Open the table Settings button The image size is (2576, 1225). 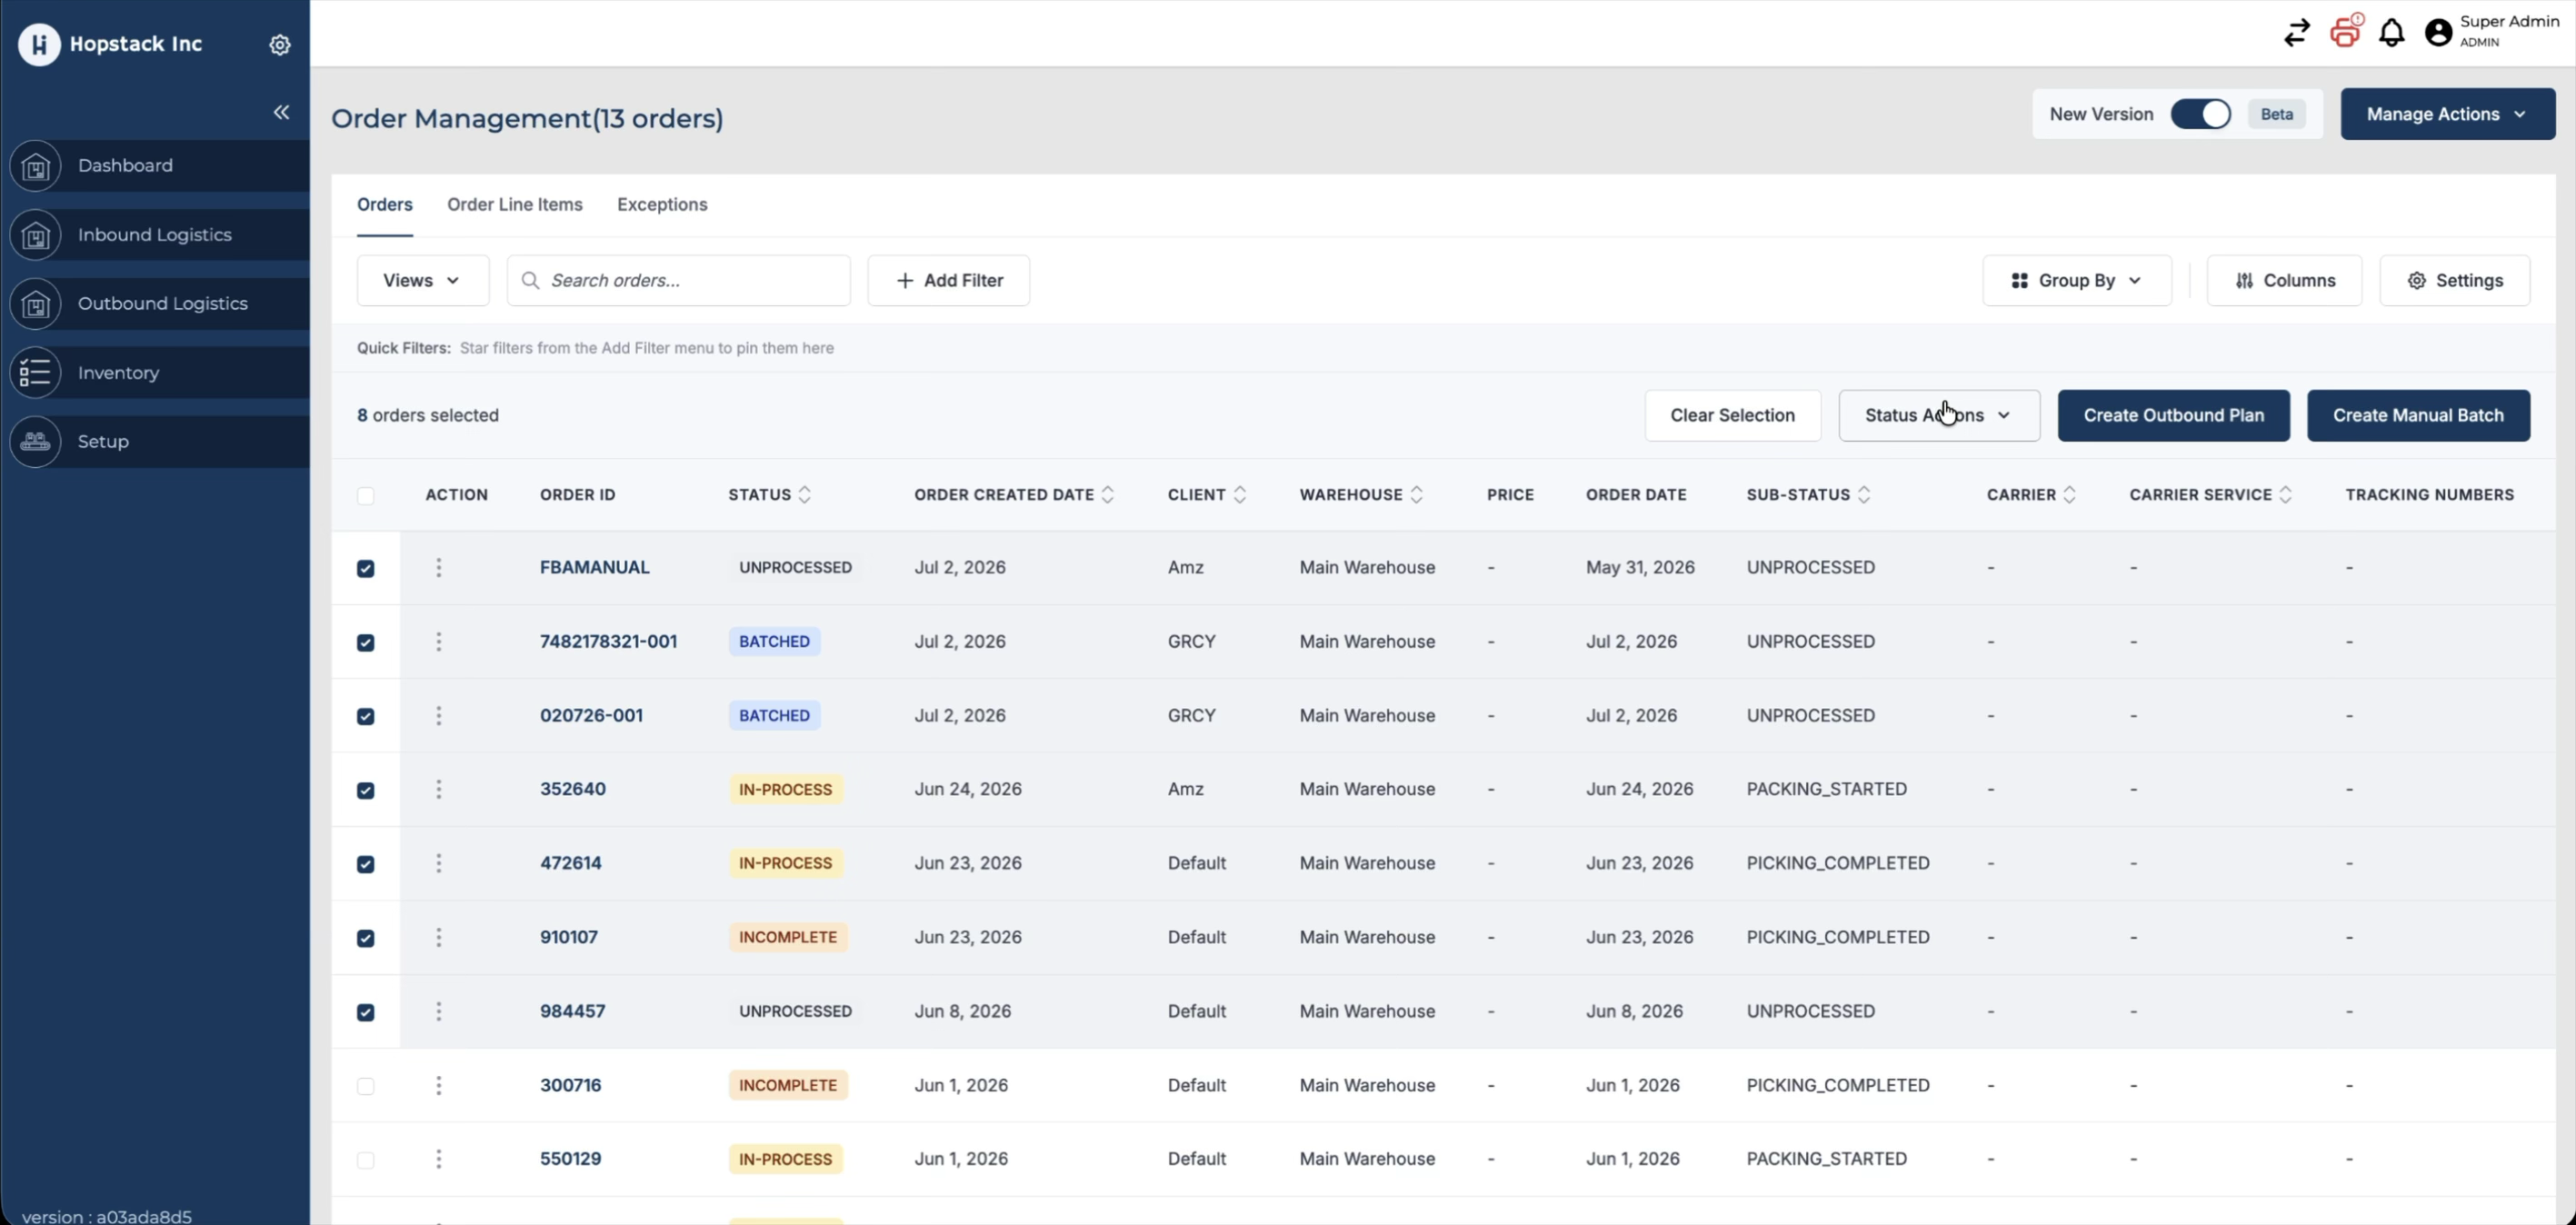[x=2455, y=281]
